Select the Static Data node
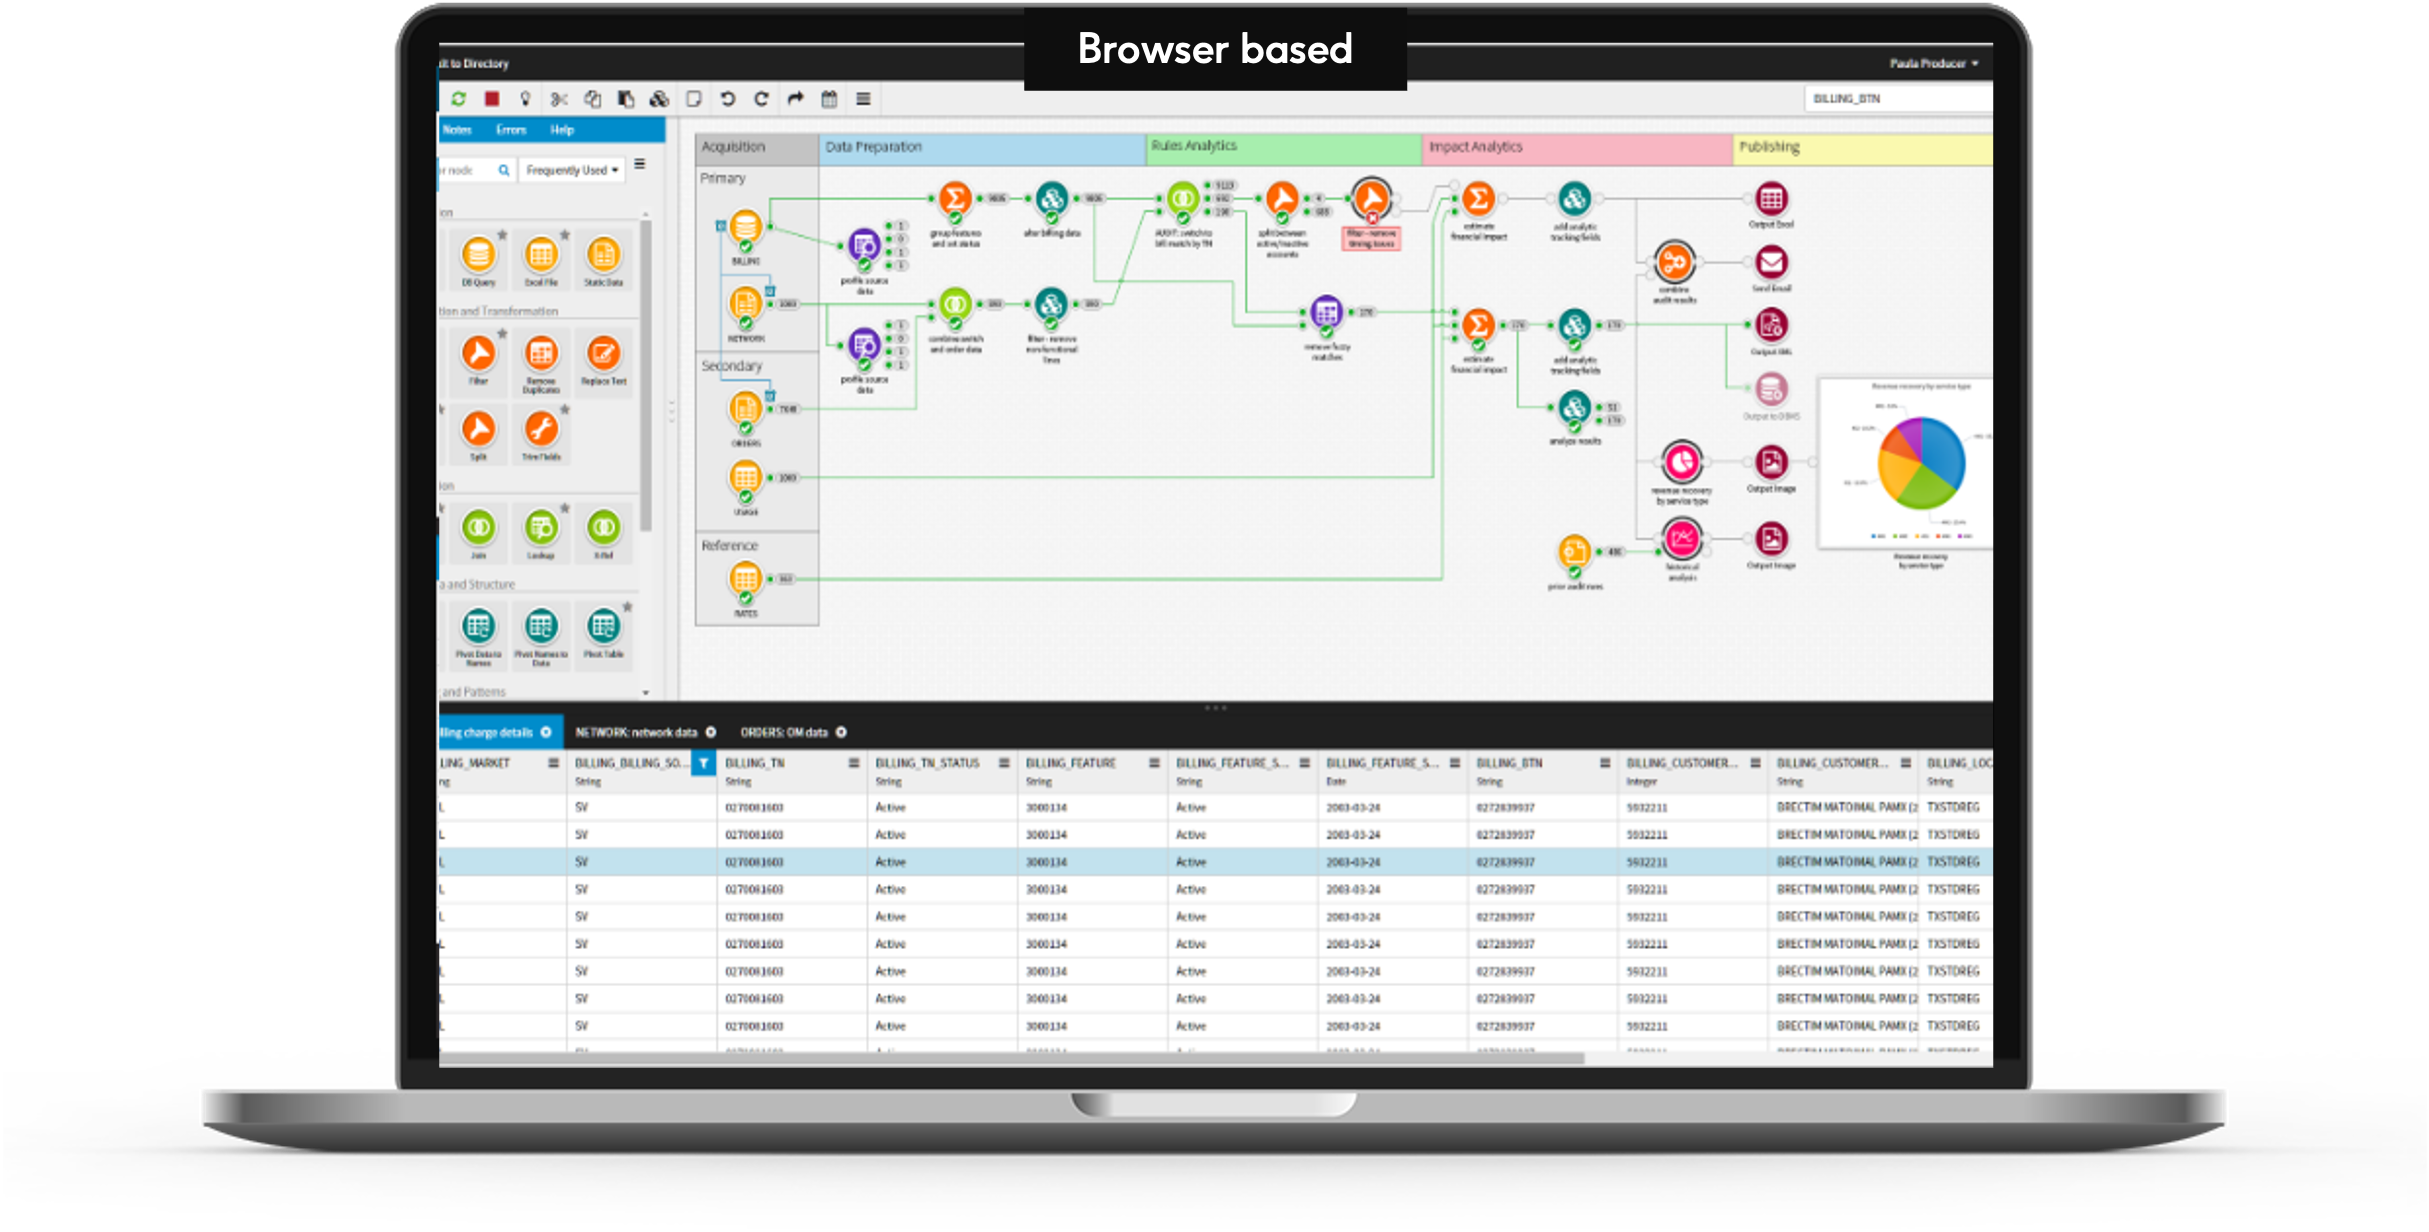This screenshot has height=1232, width=2429. point(603,255)
